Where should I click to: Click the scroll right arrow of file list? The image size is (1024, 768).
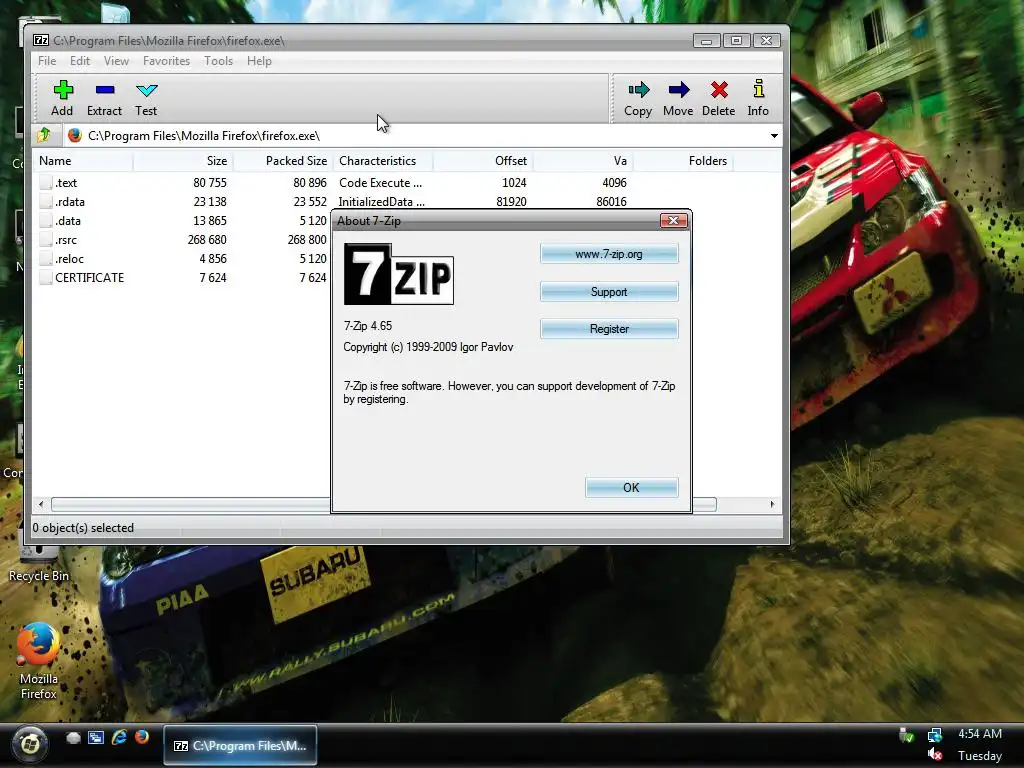[773, 504]
